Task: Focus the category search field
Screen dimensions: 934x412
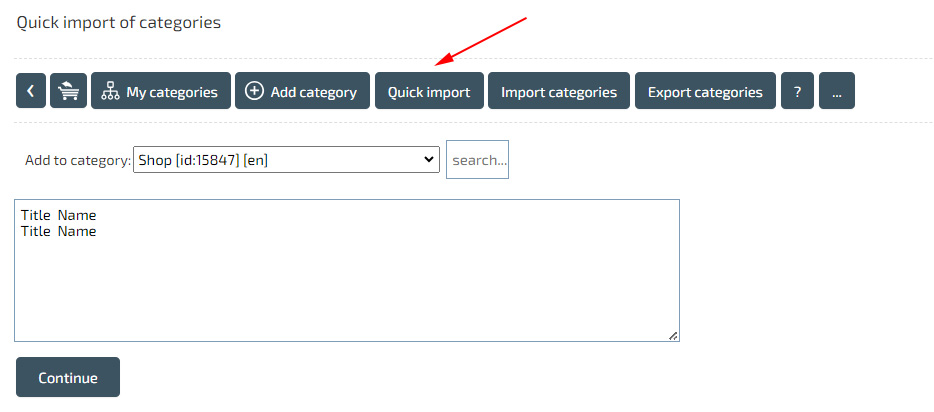Action: (477, 159)
